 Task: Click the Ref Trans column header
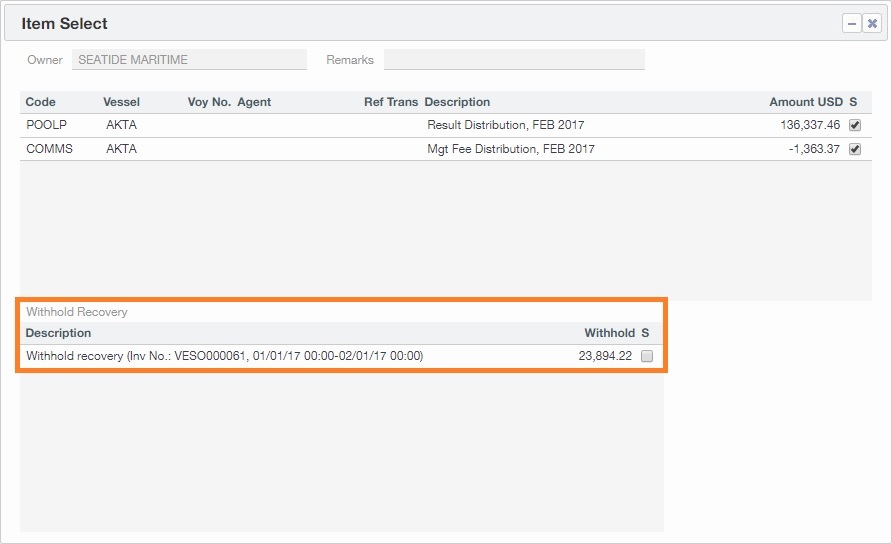point(390,102)
